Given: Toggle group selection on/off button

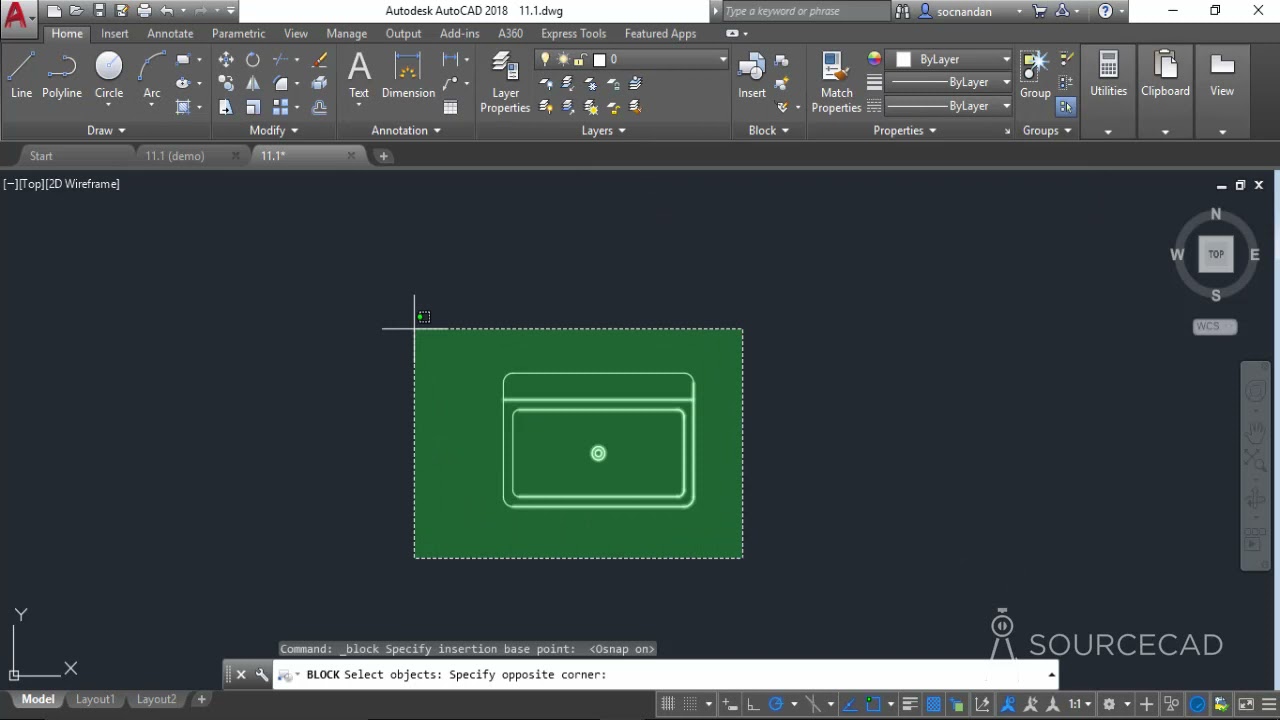Looking at the screenshot, I should click(x=1066, y=106).
